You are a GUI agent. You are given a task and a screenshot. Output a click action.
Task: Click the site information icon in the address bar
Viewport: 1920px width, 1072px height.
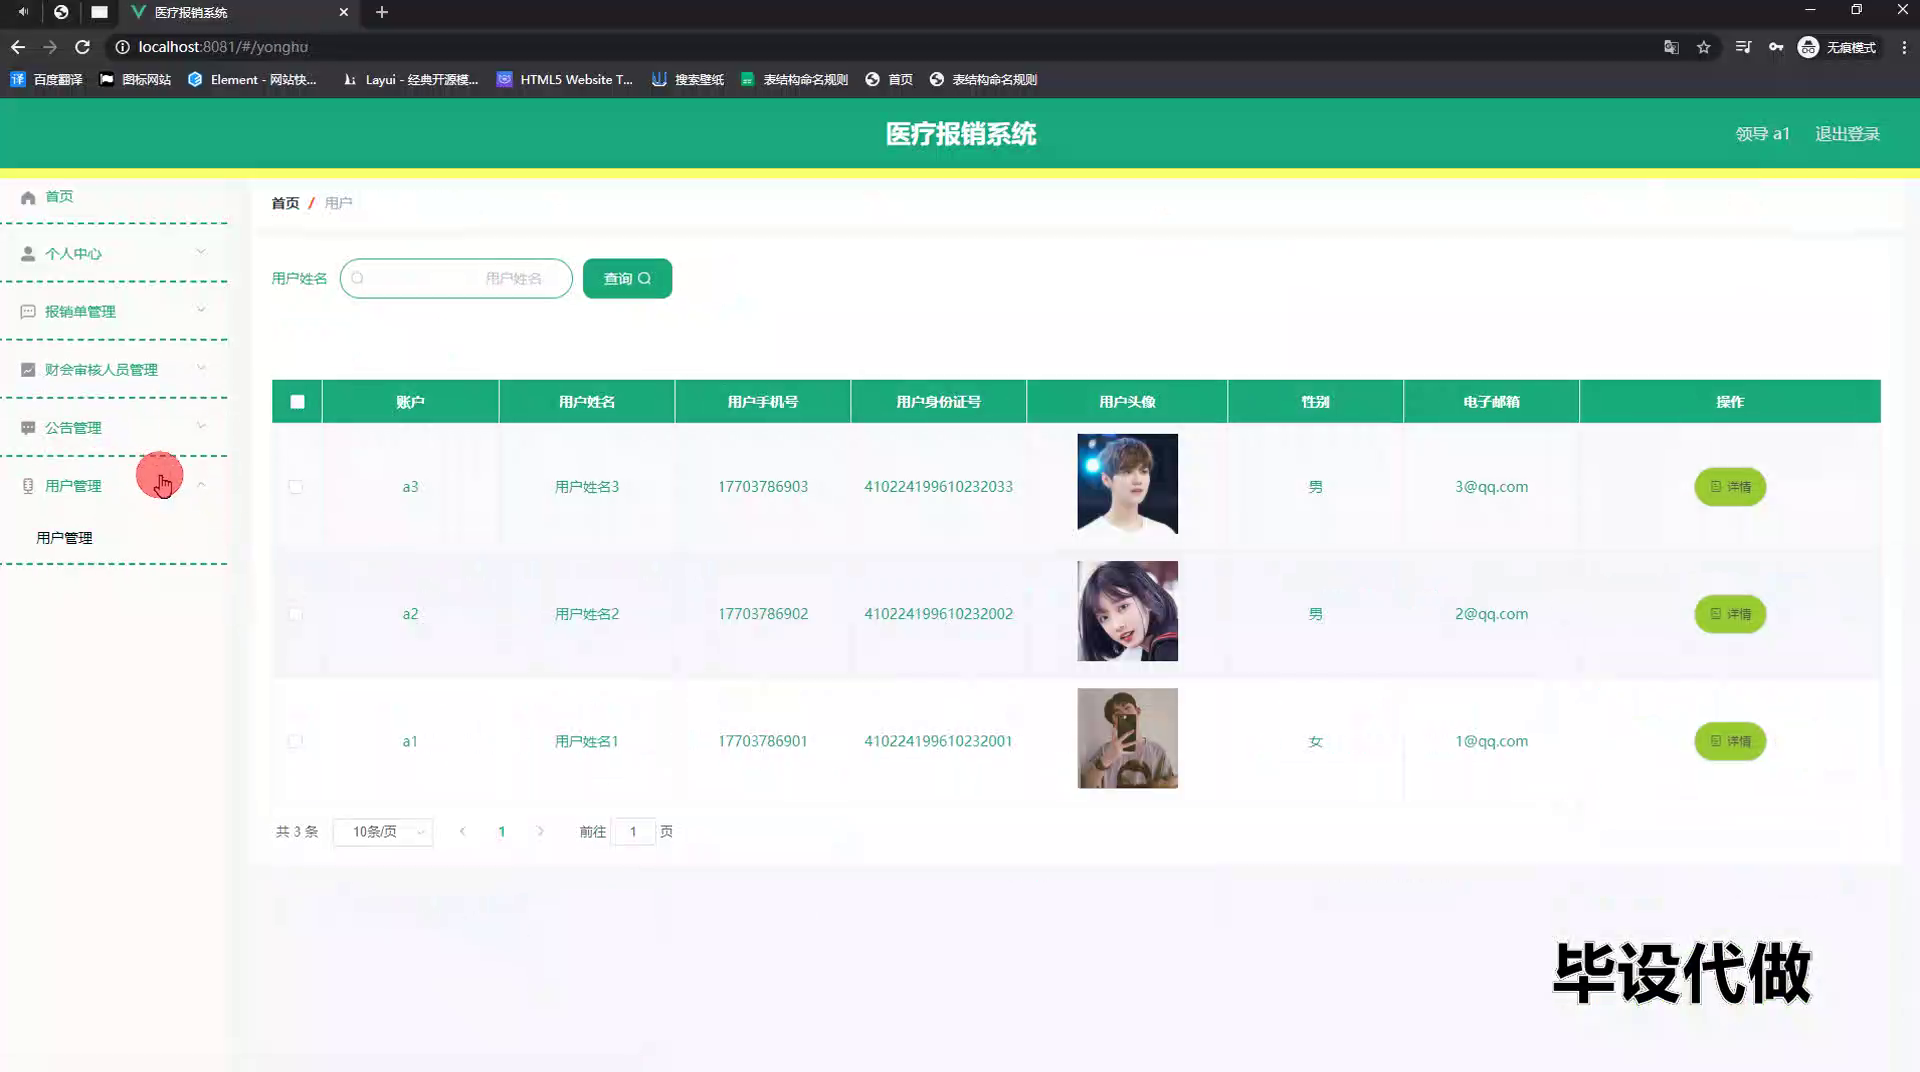[122, 47]
